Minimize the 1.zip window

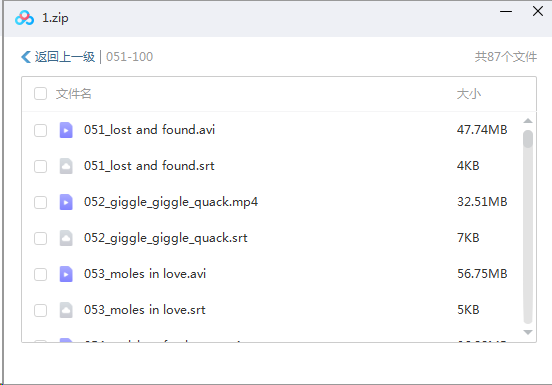(506, 11)
